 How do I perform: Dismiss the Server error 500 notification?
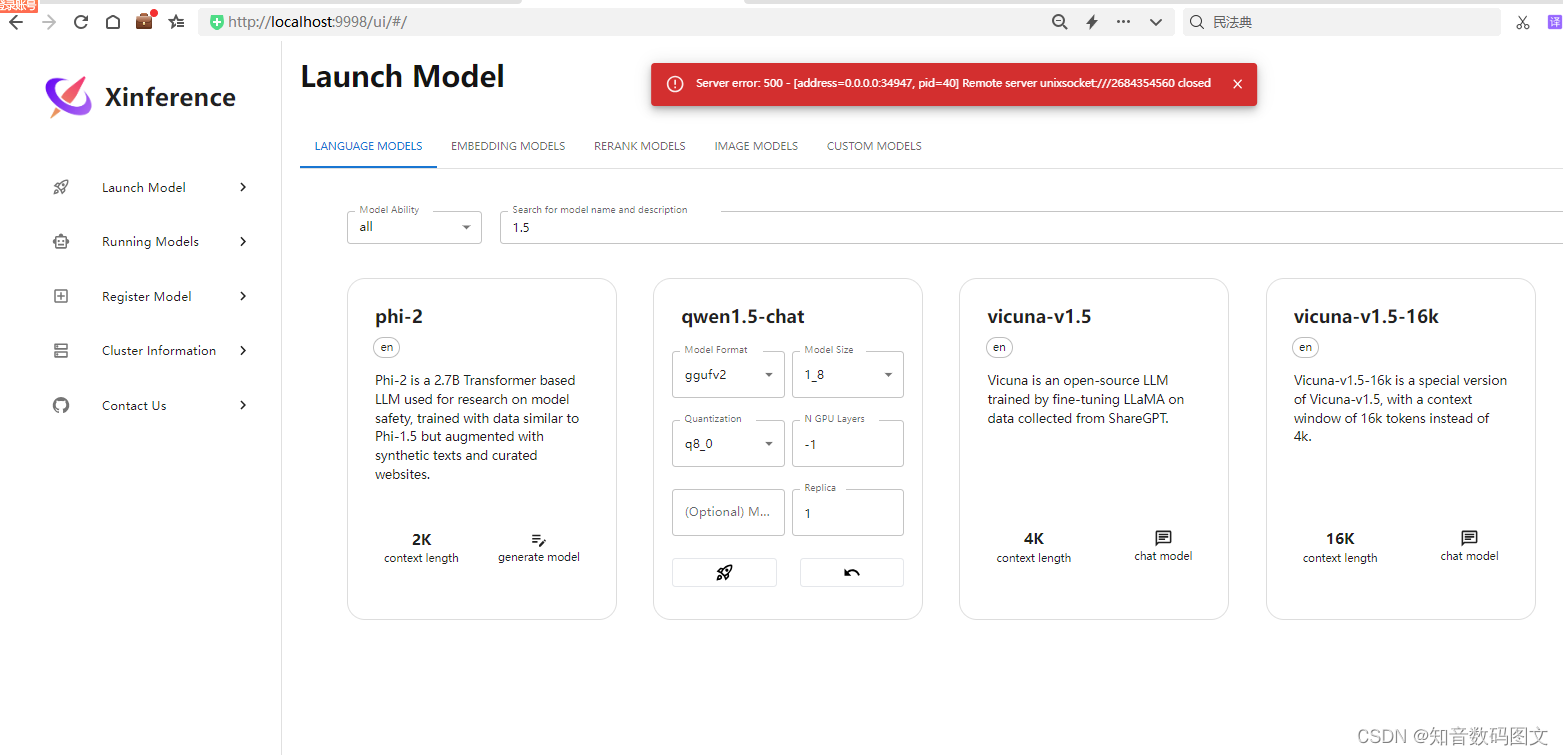point(1237,84)
